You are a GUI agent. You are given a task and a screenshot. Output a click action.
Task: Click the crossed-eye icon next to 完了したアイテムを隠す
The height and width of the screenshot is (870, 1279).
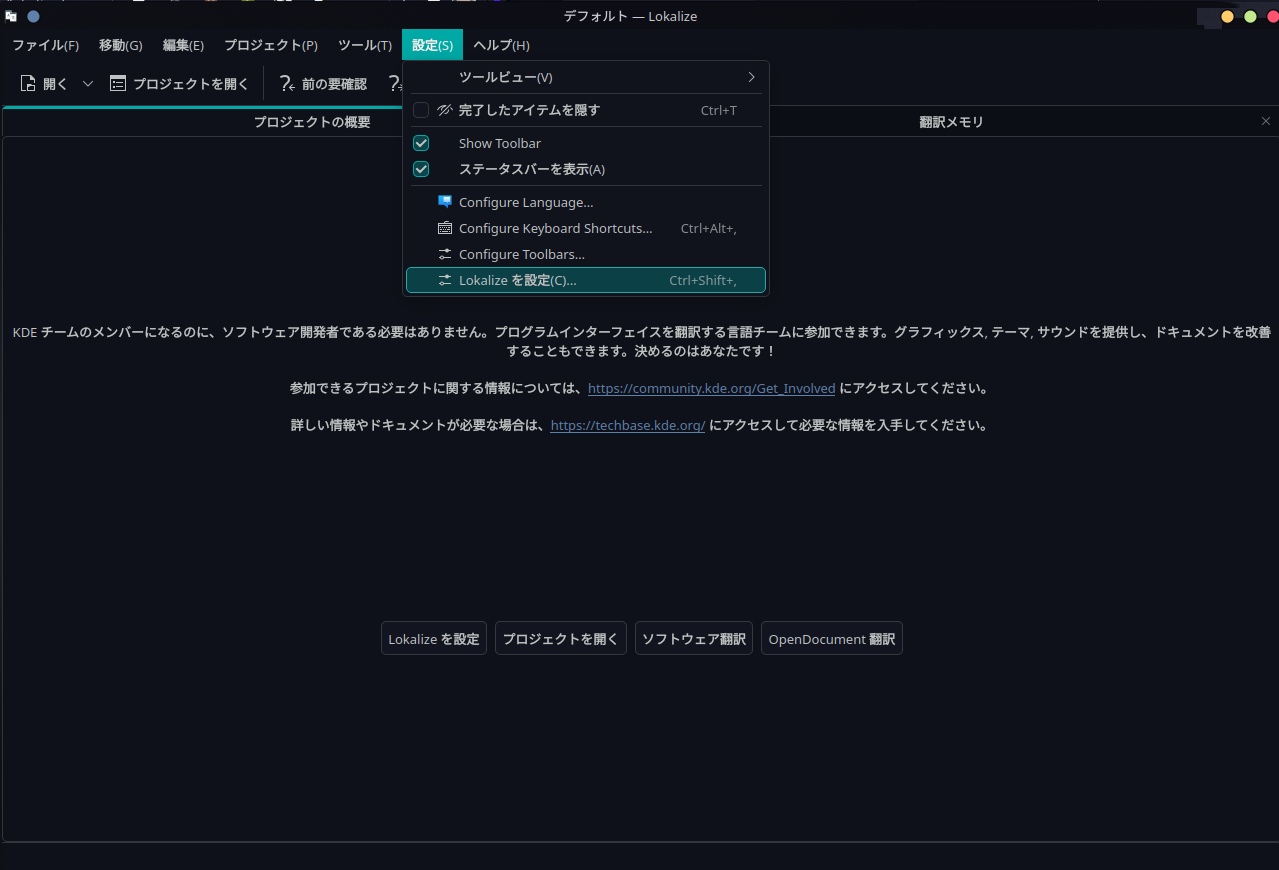[444, 110]
